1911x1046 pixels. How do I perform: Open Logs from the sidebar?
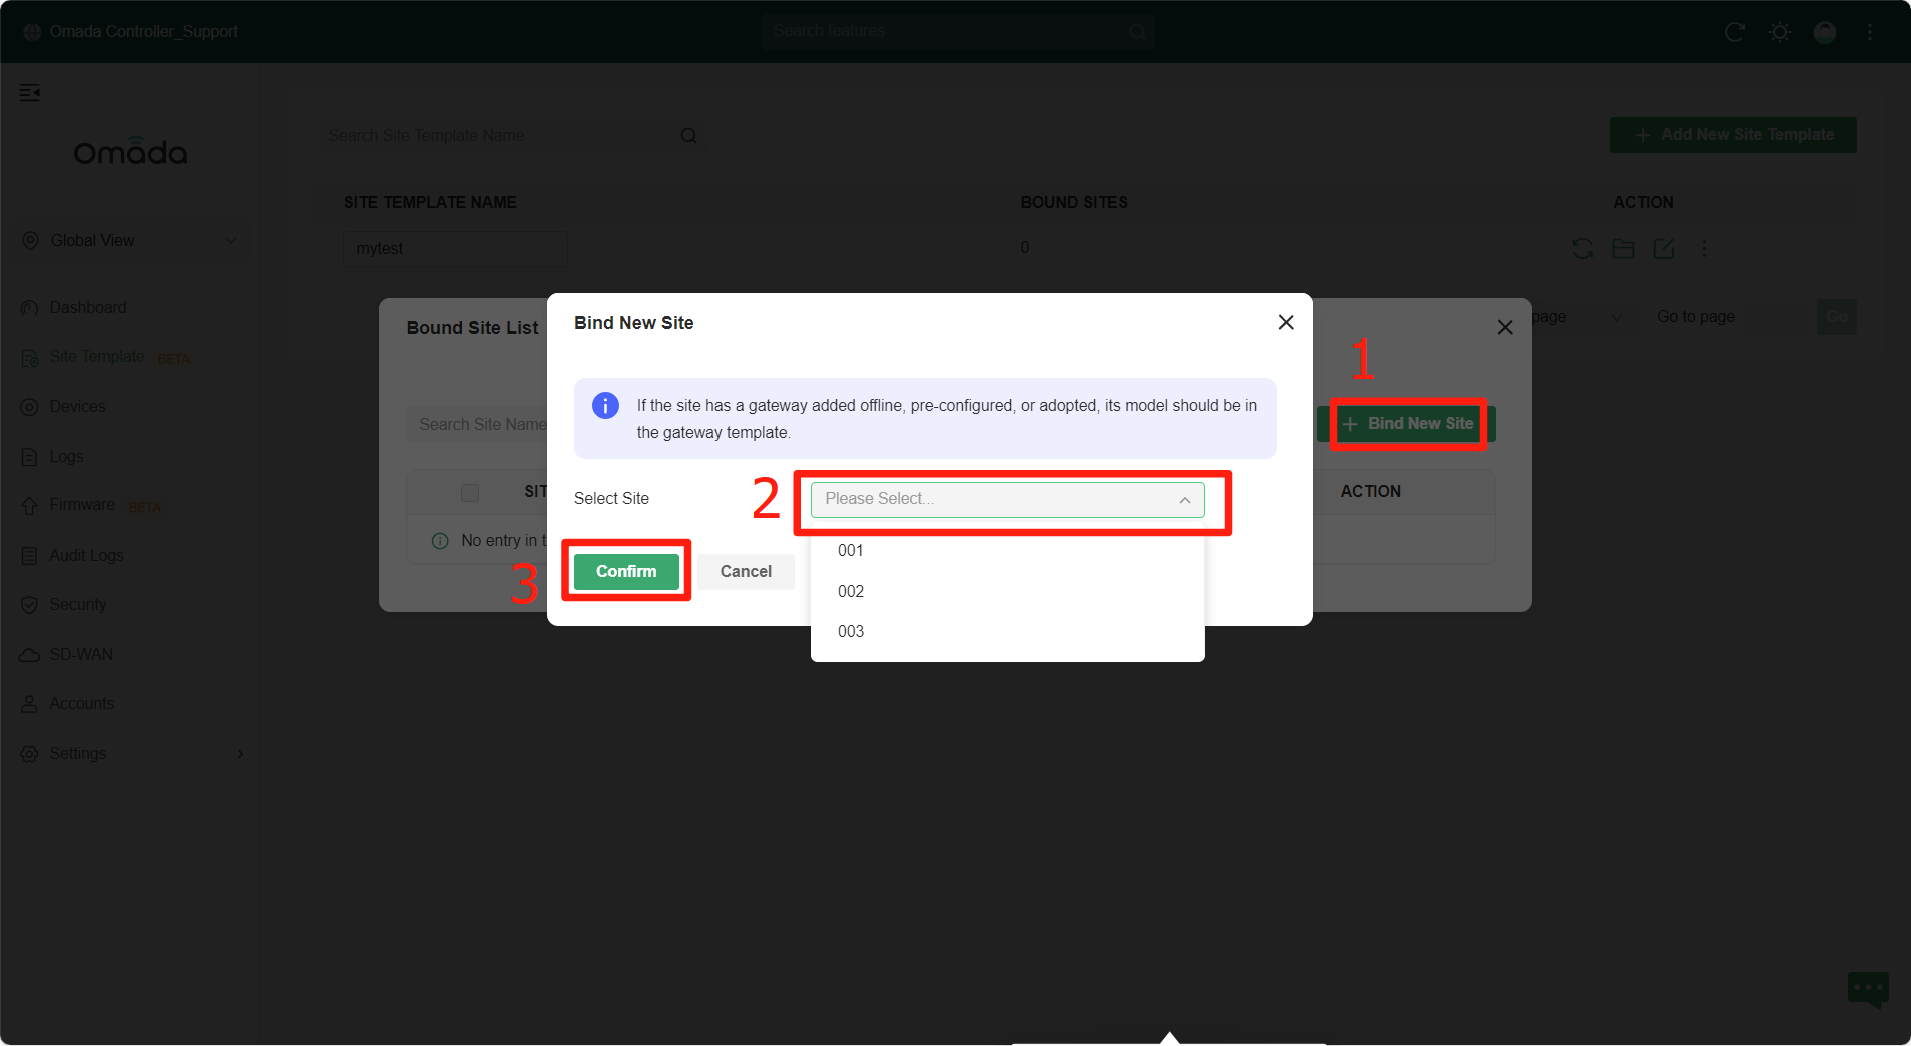pos(66,457)
